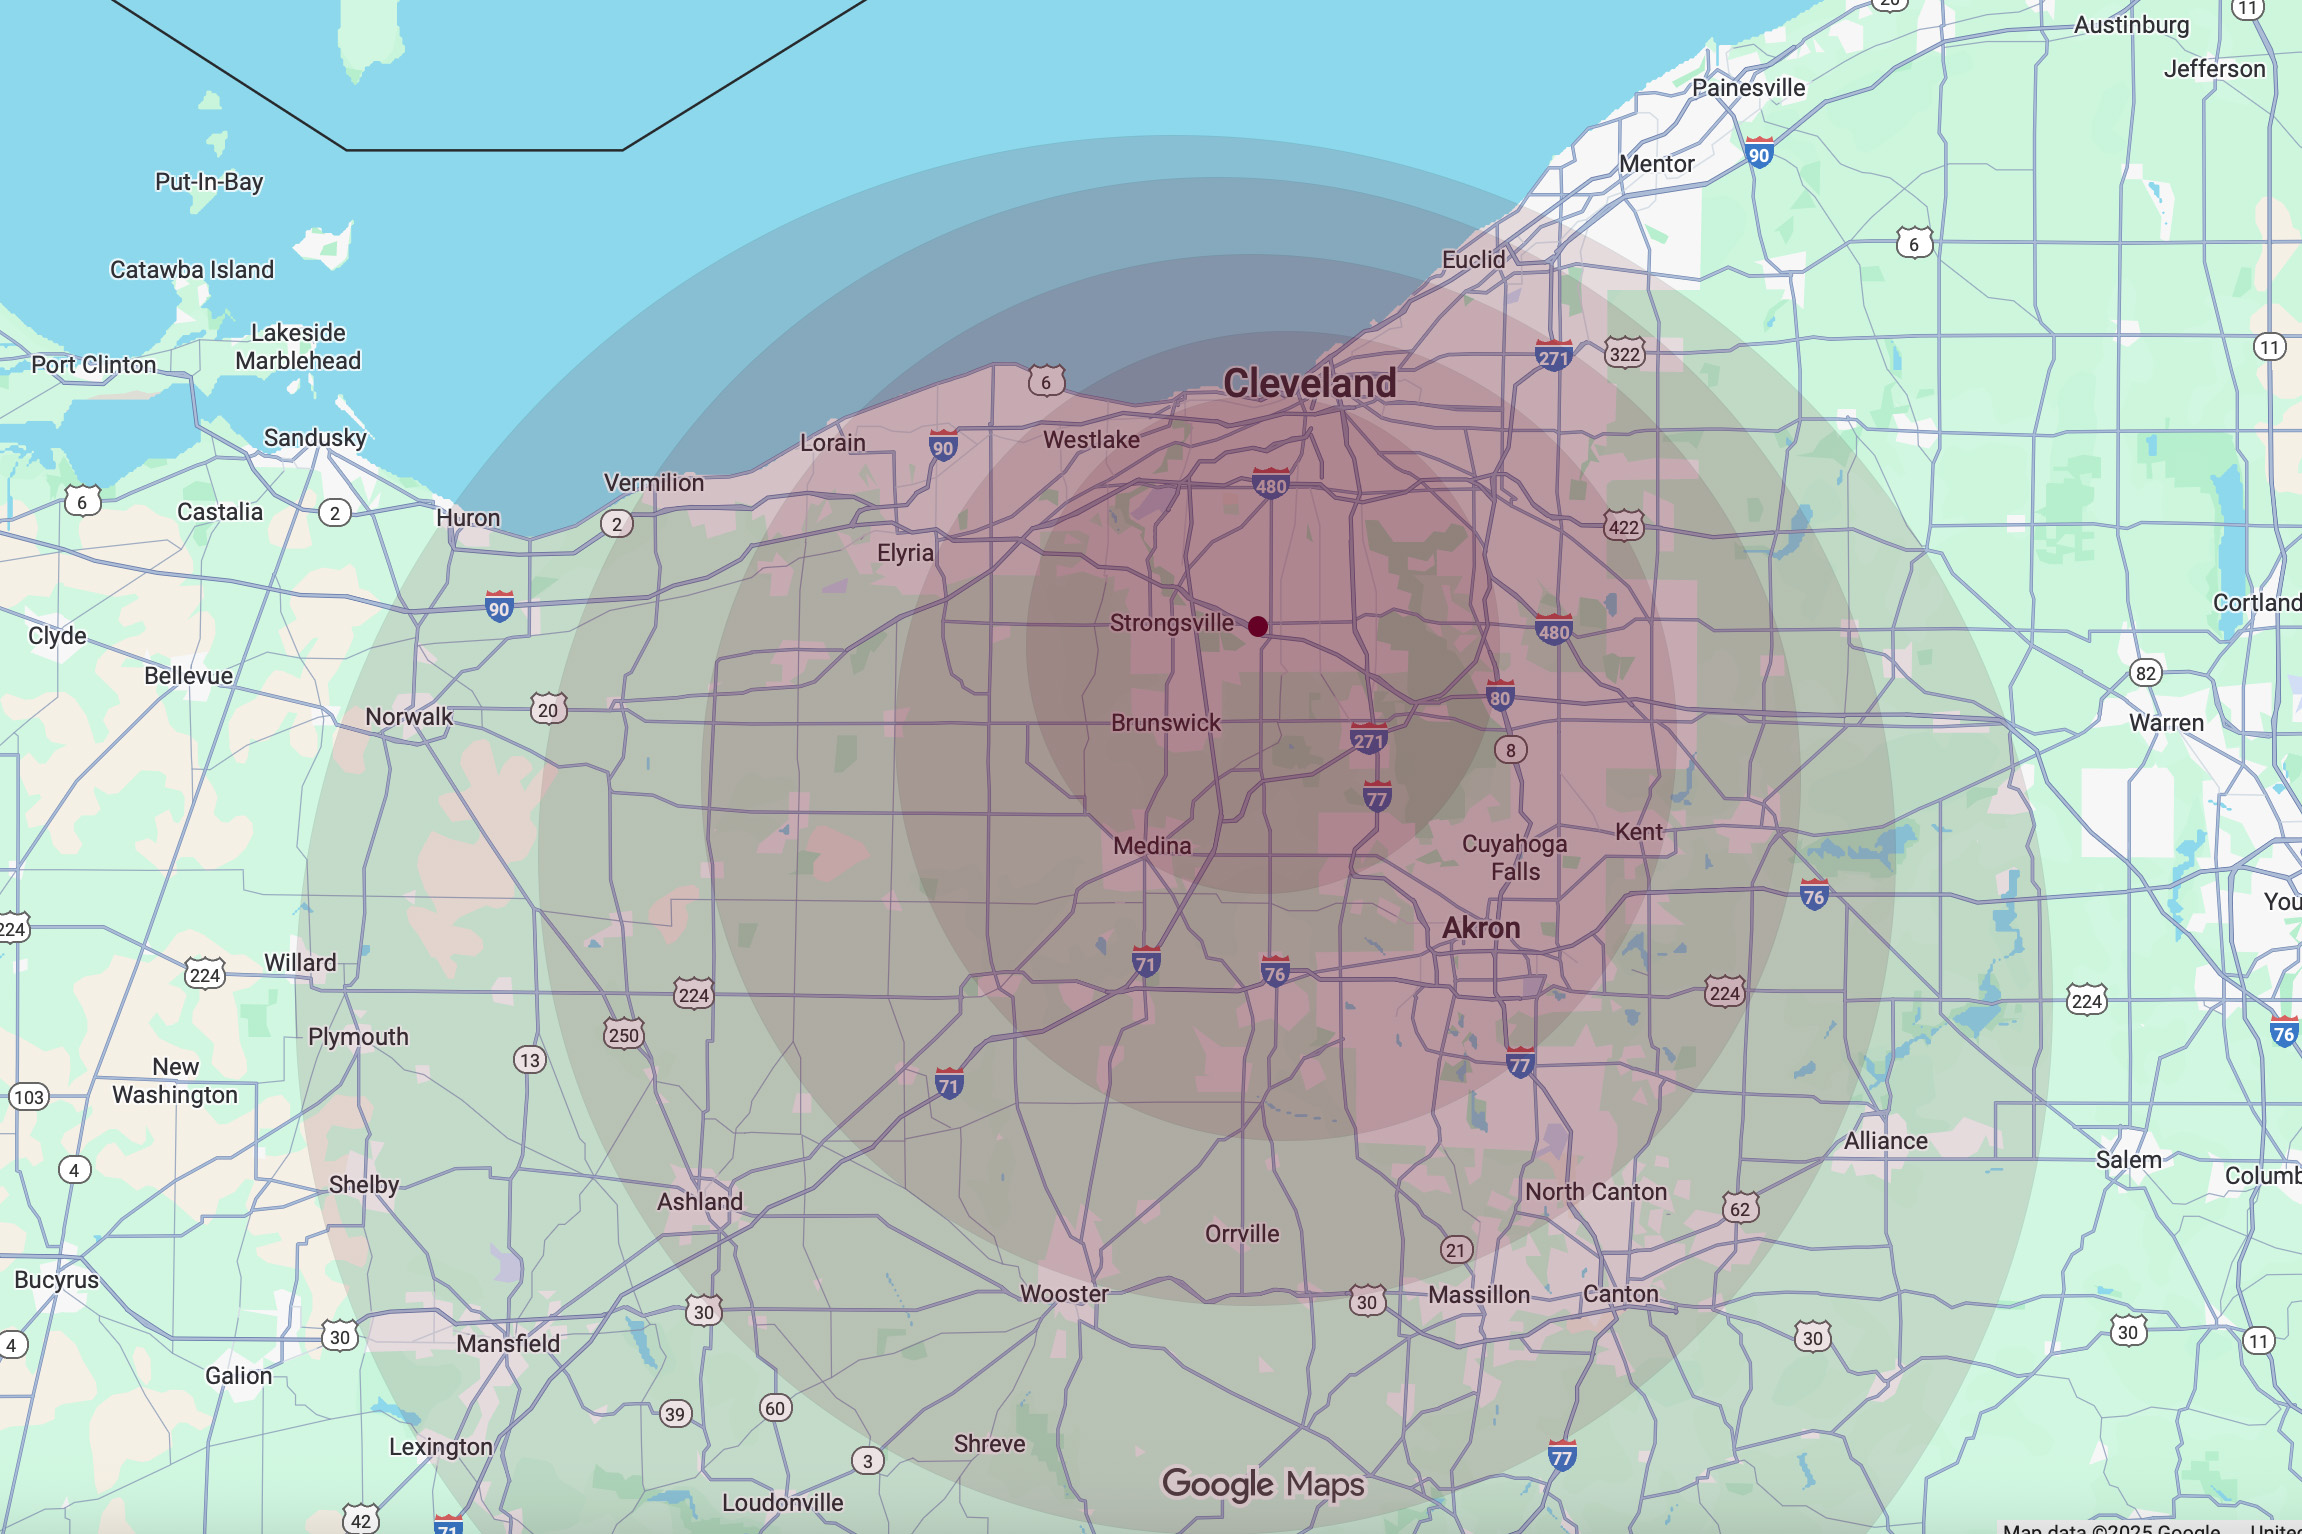Screen dimensions: 2302x1534
Task: Click the Cleveland city label
Action: tap(1309, 383)
